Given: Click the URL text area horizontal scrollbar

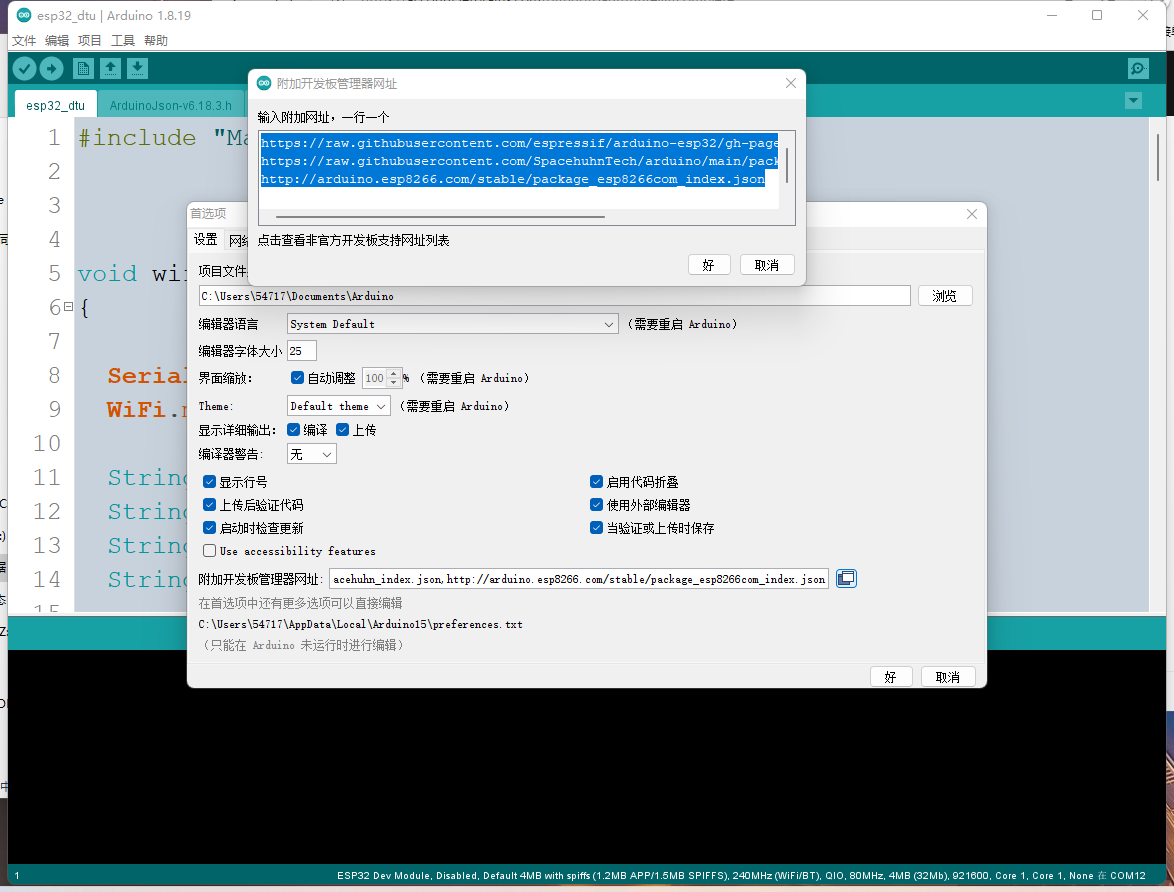Looking at the screenshot, I should click(440, 216).
